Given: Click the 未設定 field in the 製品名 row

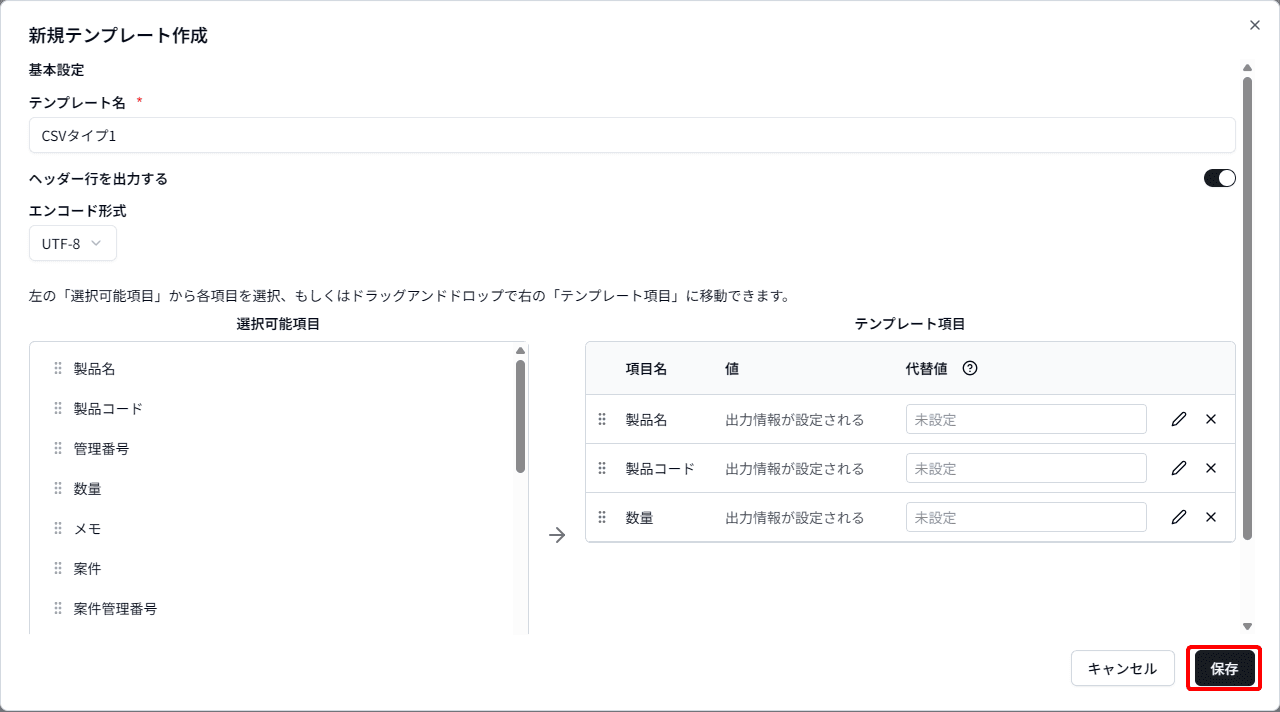Looking at the screenshot, I should (x=1026, y=419).
